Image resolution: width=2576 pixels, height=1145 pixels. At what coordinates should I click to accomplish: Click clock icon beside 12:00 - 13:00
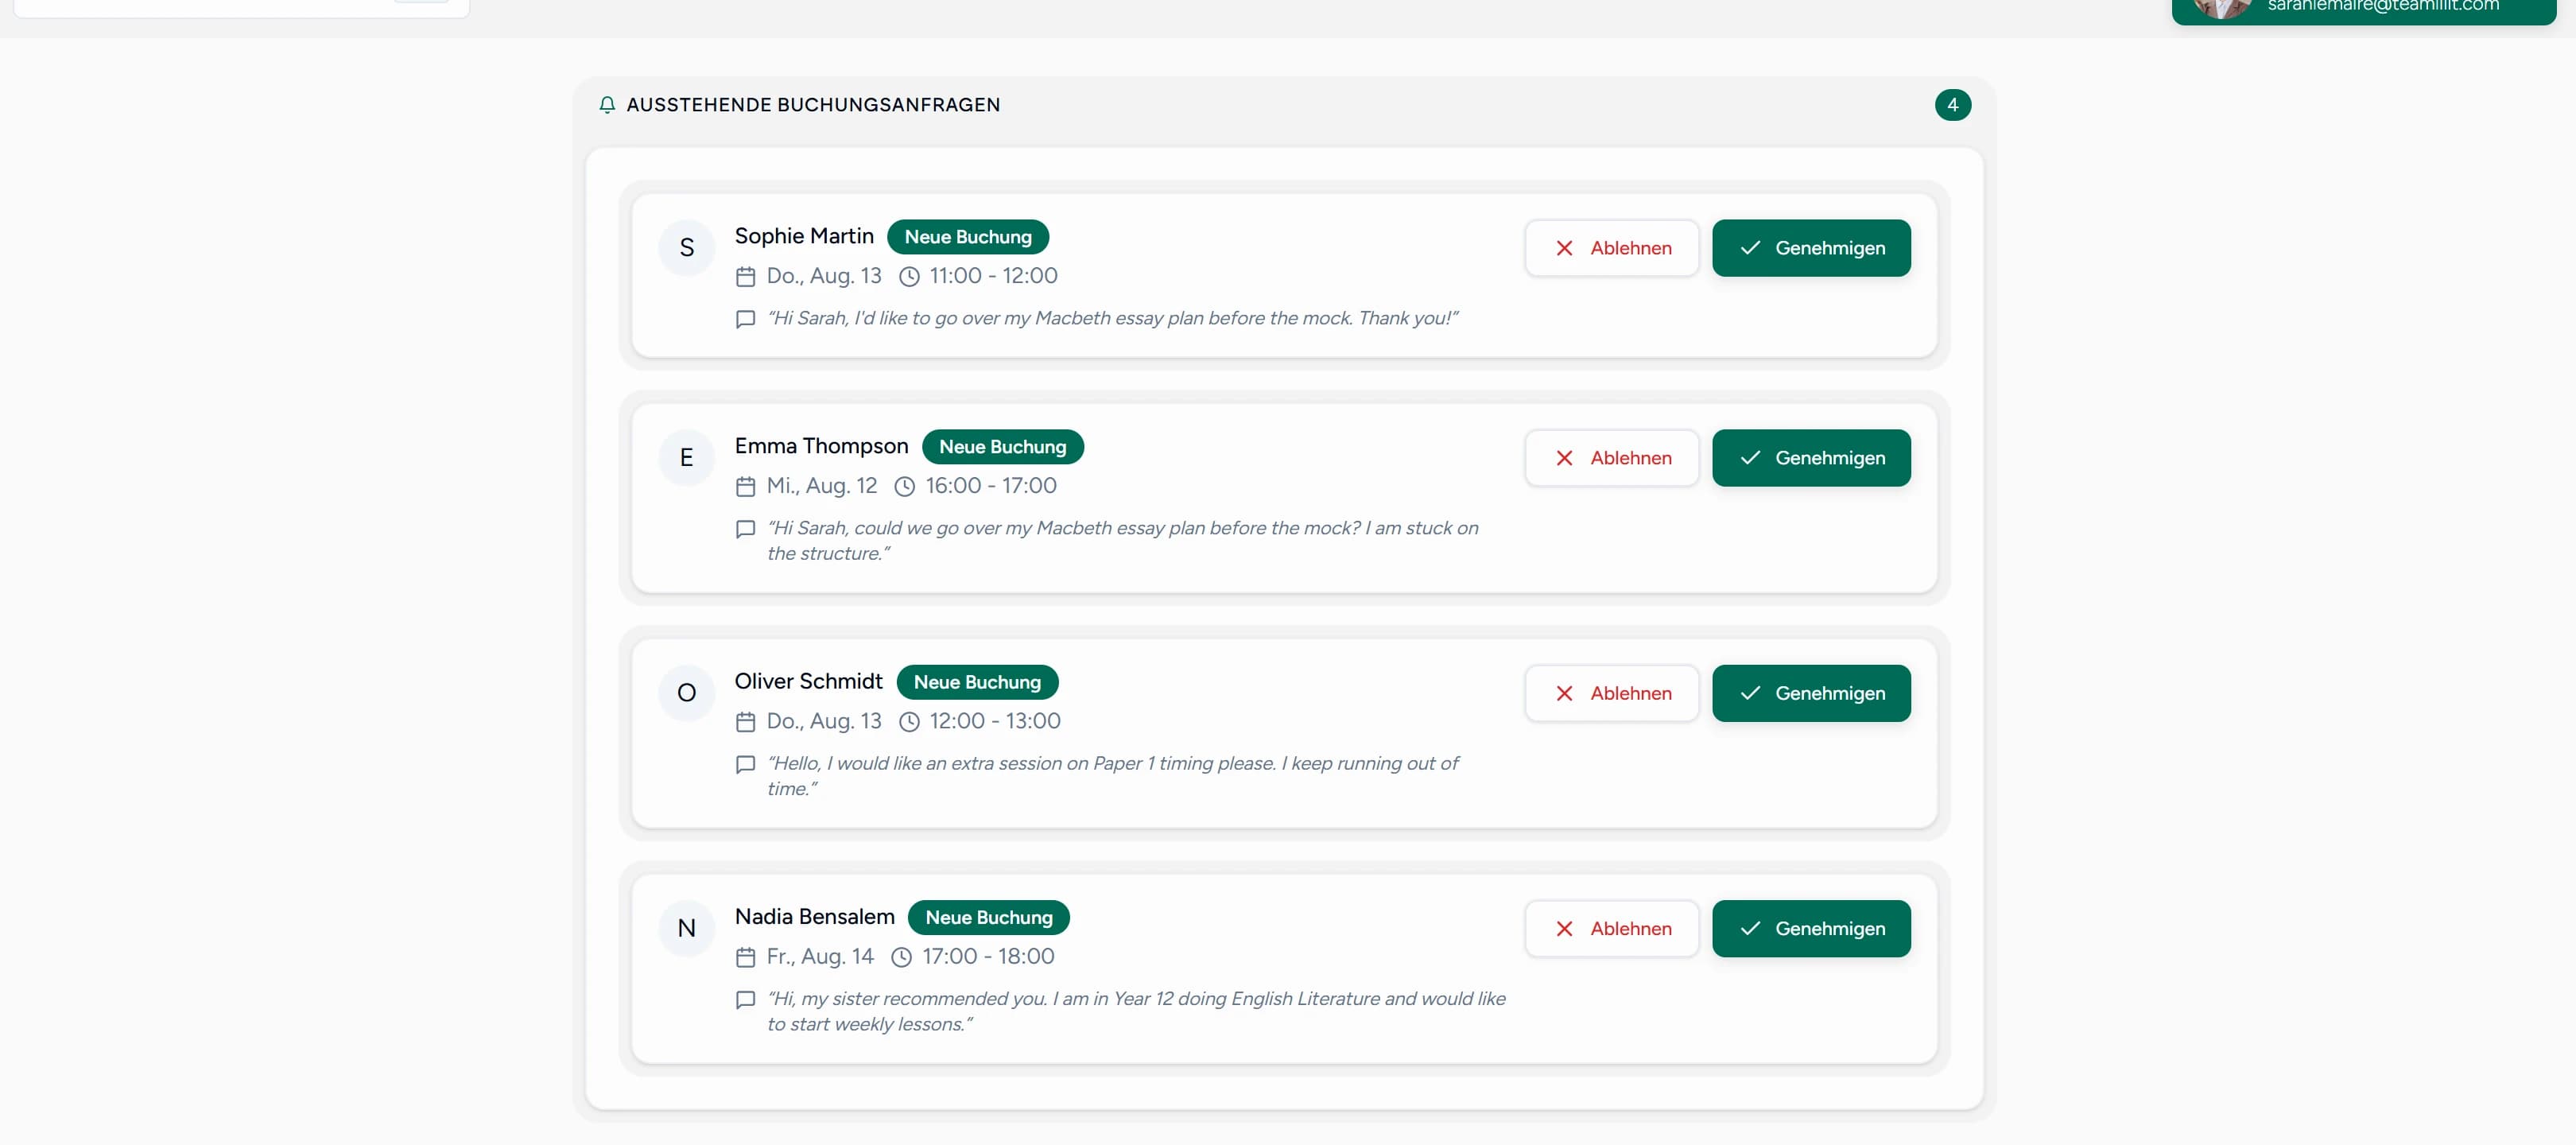pyautogui.click(x=909, y=721)
